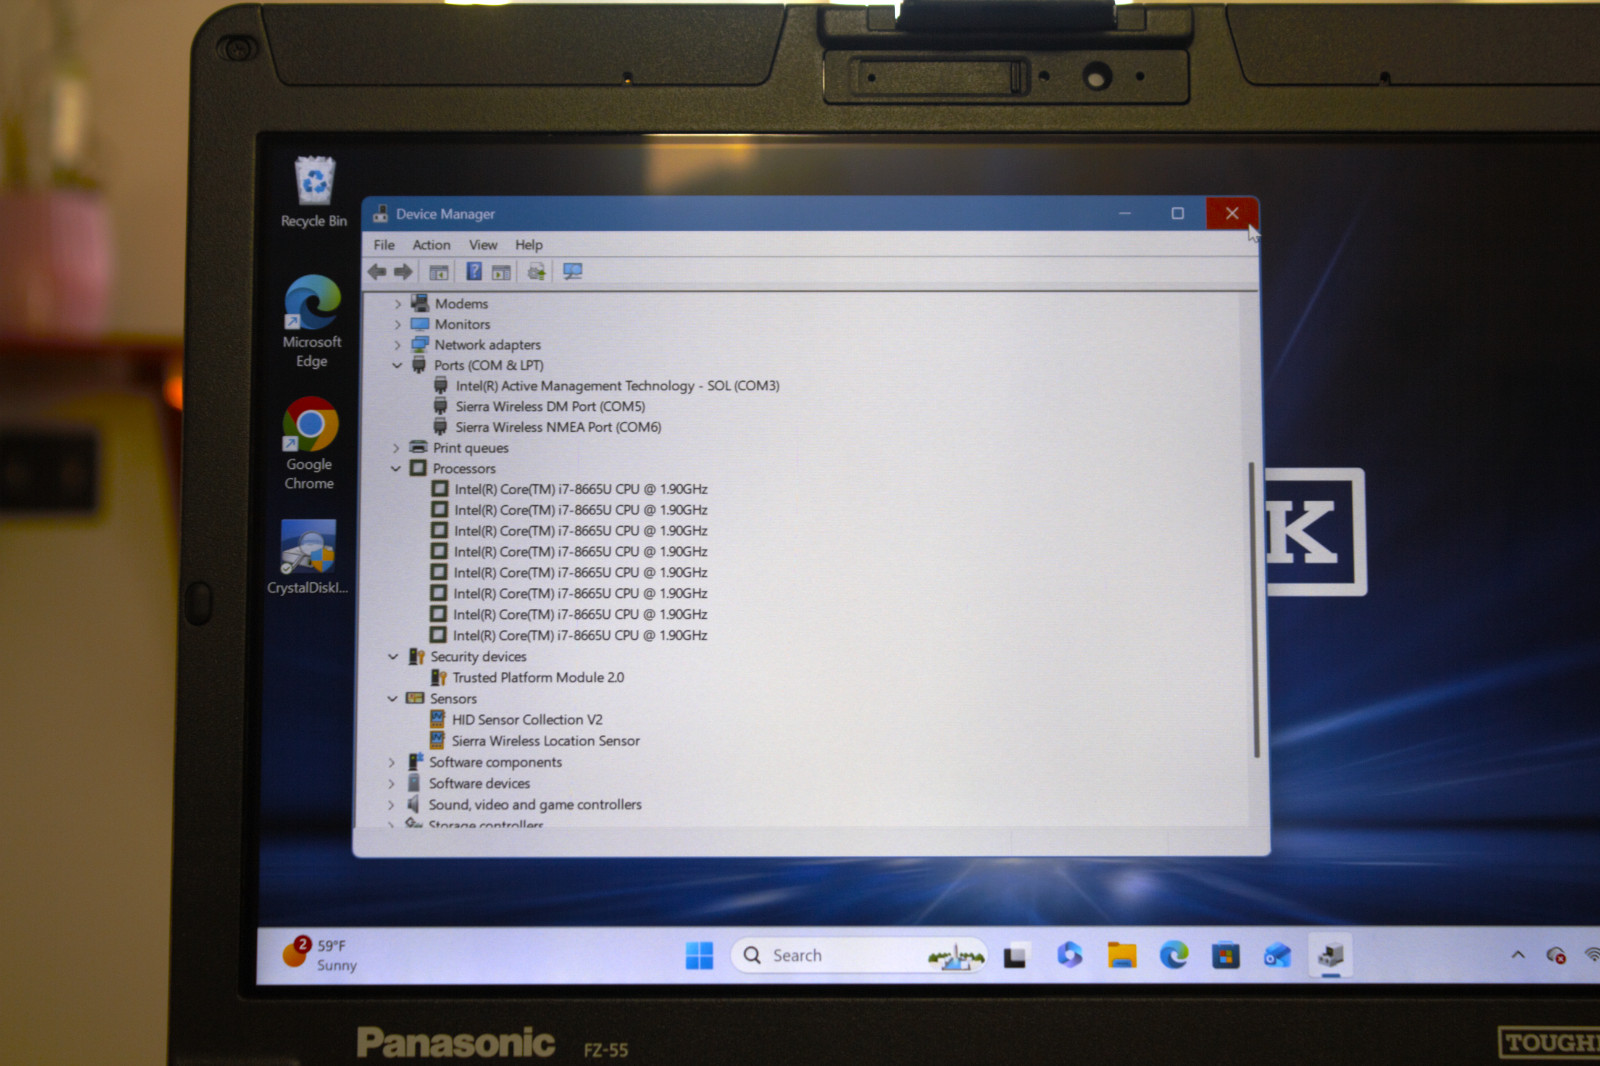
Task: Select the Processors label
Action: coord(464,469)
